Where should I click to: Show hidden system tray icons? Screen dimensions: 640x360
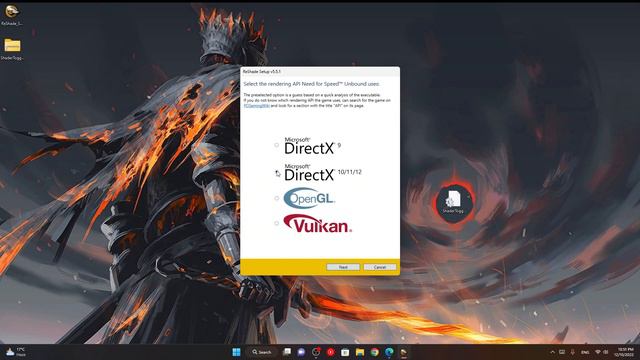[552, 352]
